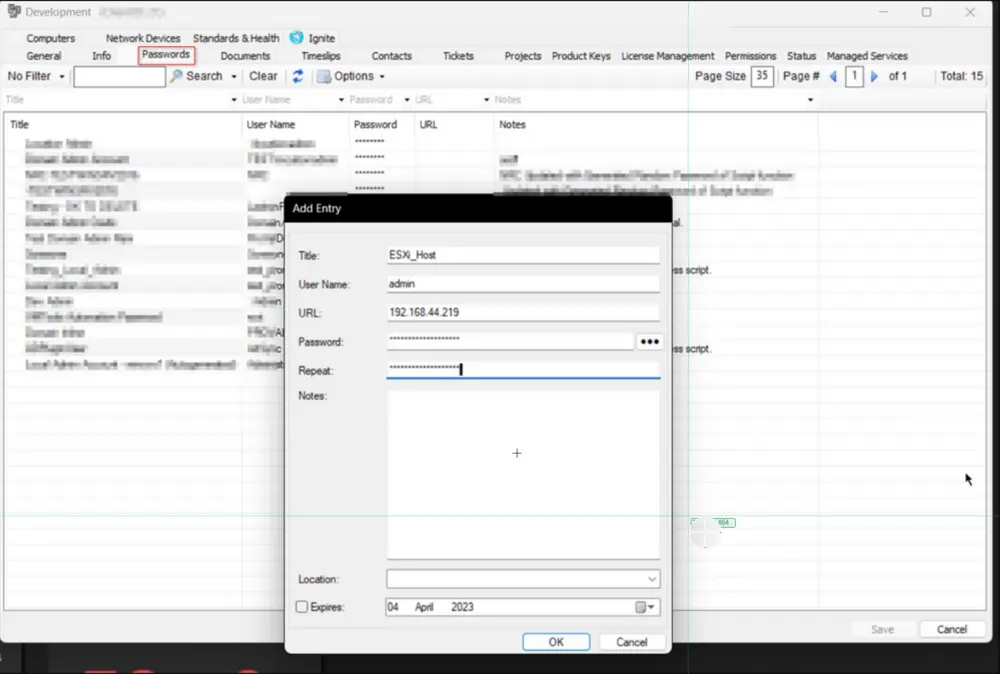Image resolution: width=1000 pixels, height=674 pixels.
Task: Click the Password input field
Action: tap(510, 341)
